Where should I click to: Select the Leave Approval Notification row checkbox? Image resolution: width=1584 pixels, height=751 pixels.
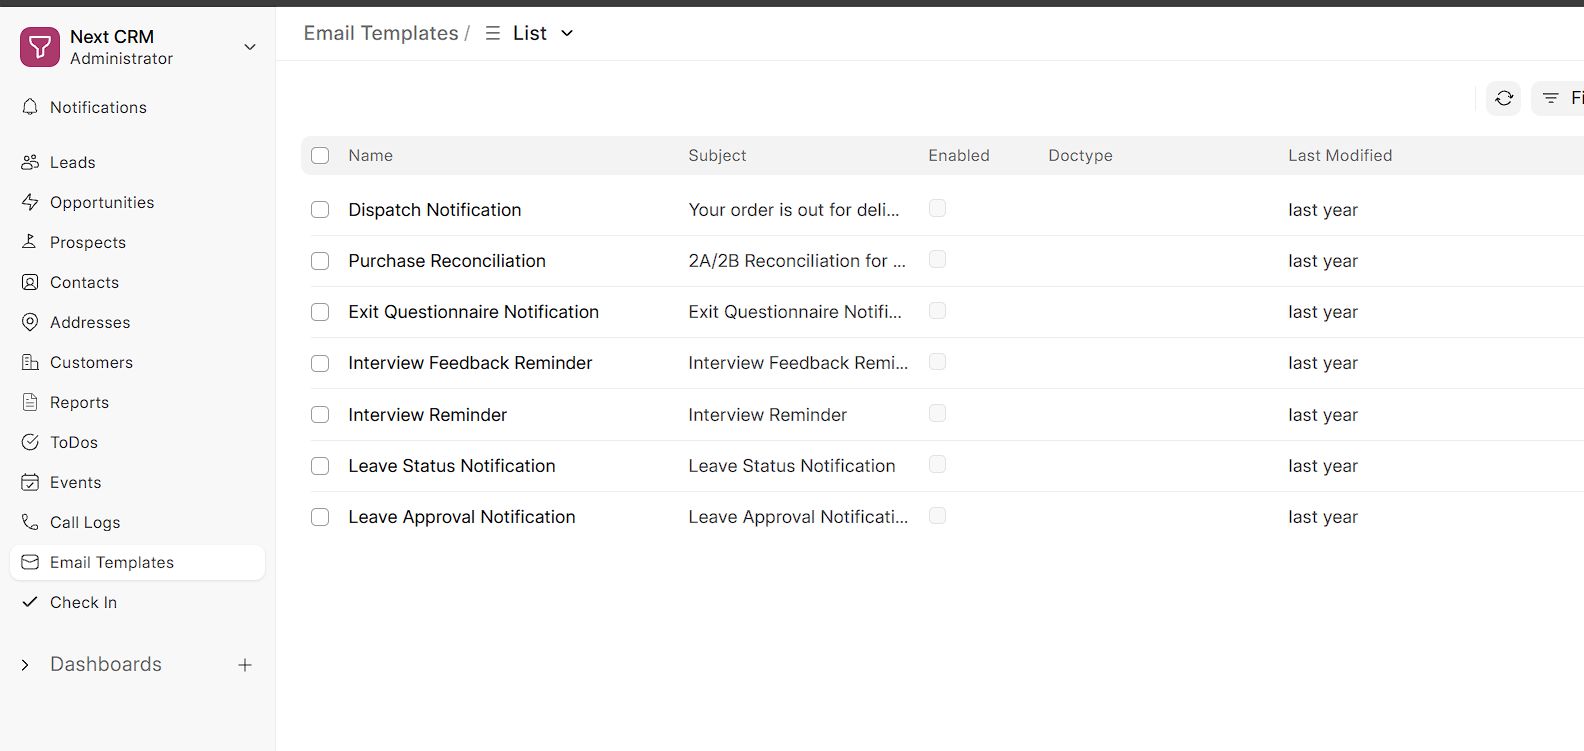coord(320,517)
